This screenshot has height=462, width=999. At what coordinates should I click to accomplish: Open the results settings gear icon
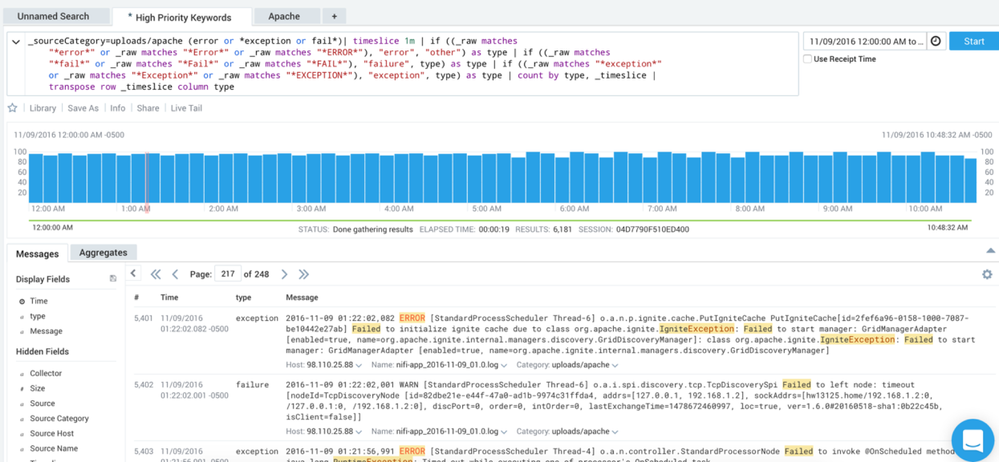pyautogui.click(x=987, y=274)
